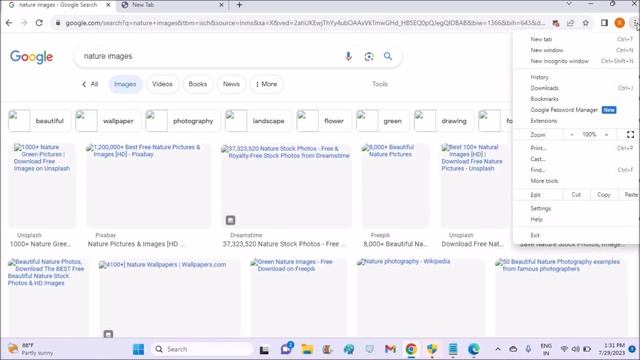
Task: Filter by photography chip
Action: [182, 121]
